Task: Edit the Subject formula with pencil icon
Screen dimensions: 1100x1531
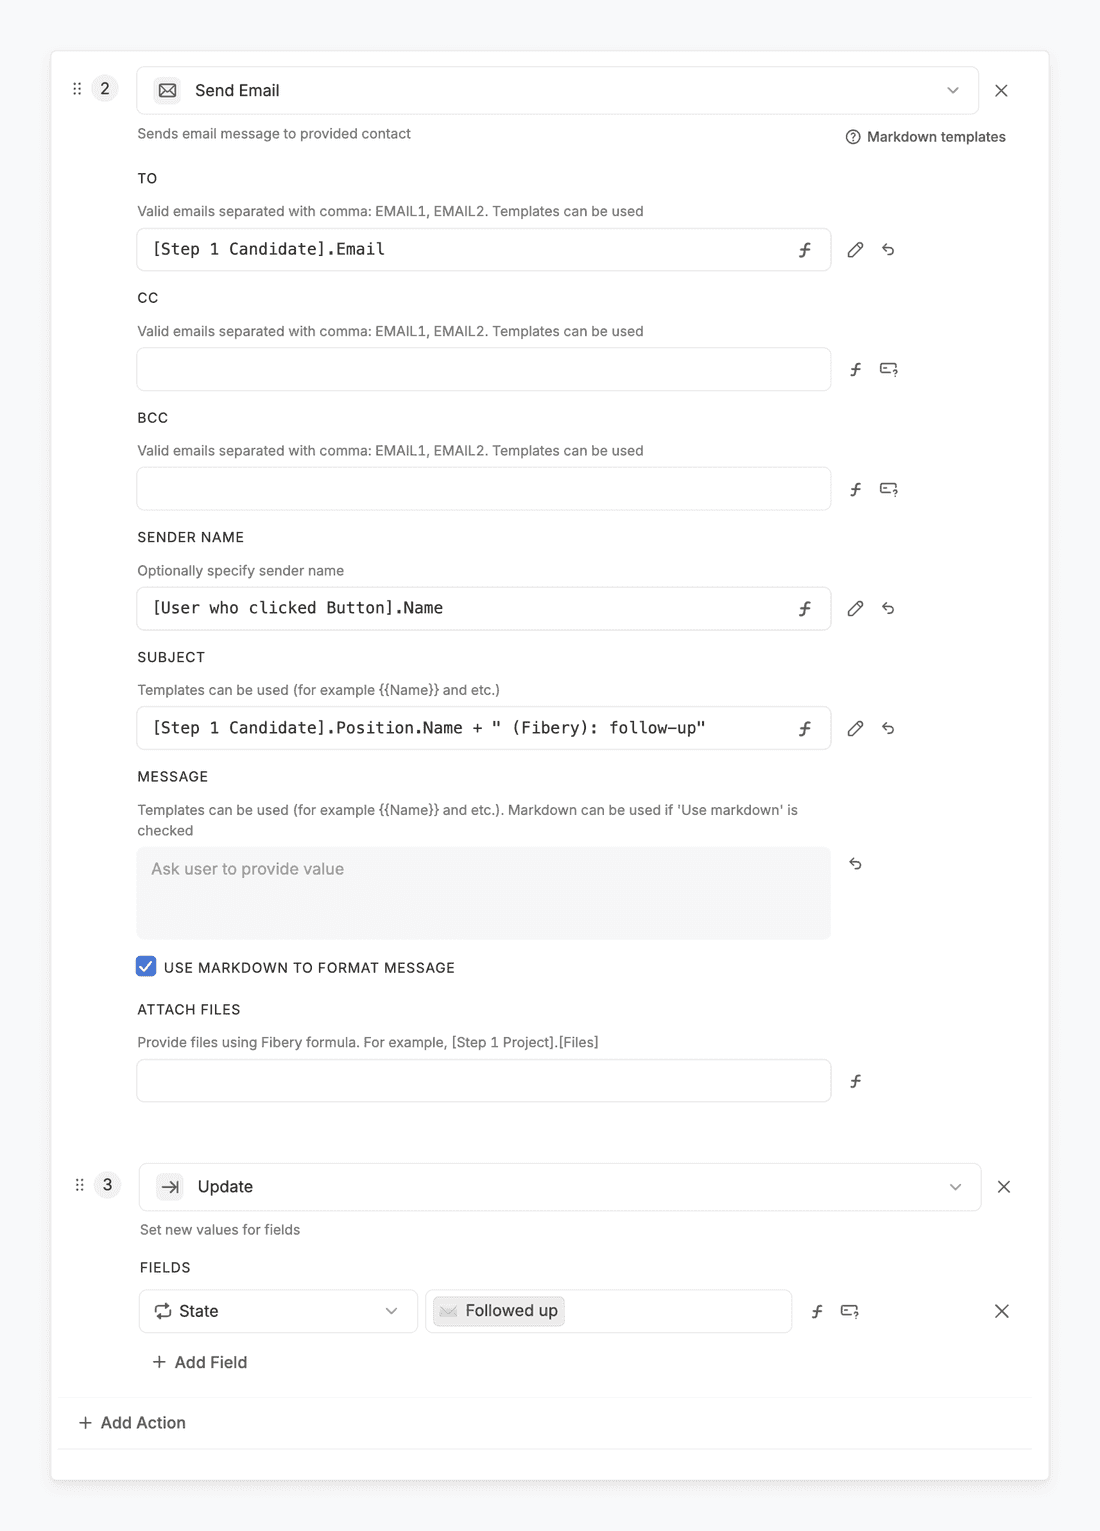Action: 855,728
